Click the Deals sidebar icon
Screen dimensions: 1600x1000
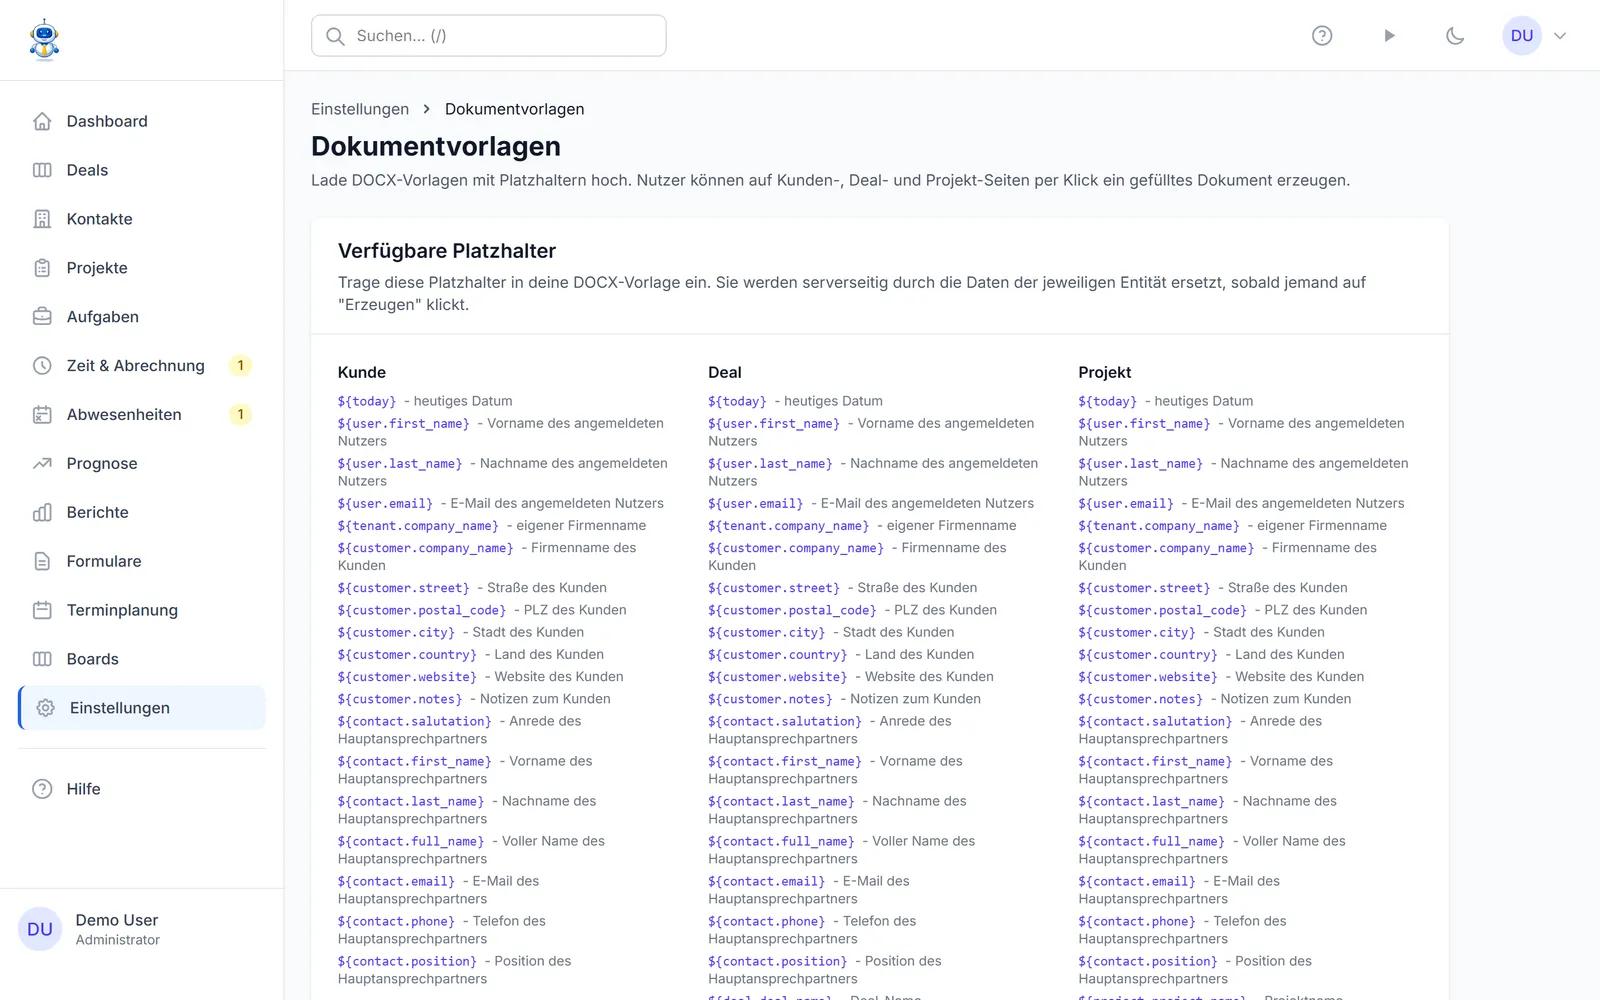[x=42, y=170]
